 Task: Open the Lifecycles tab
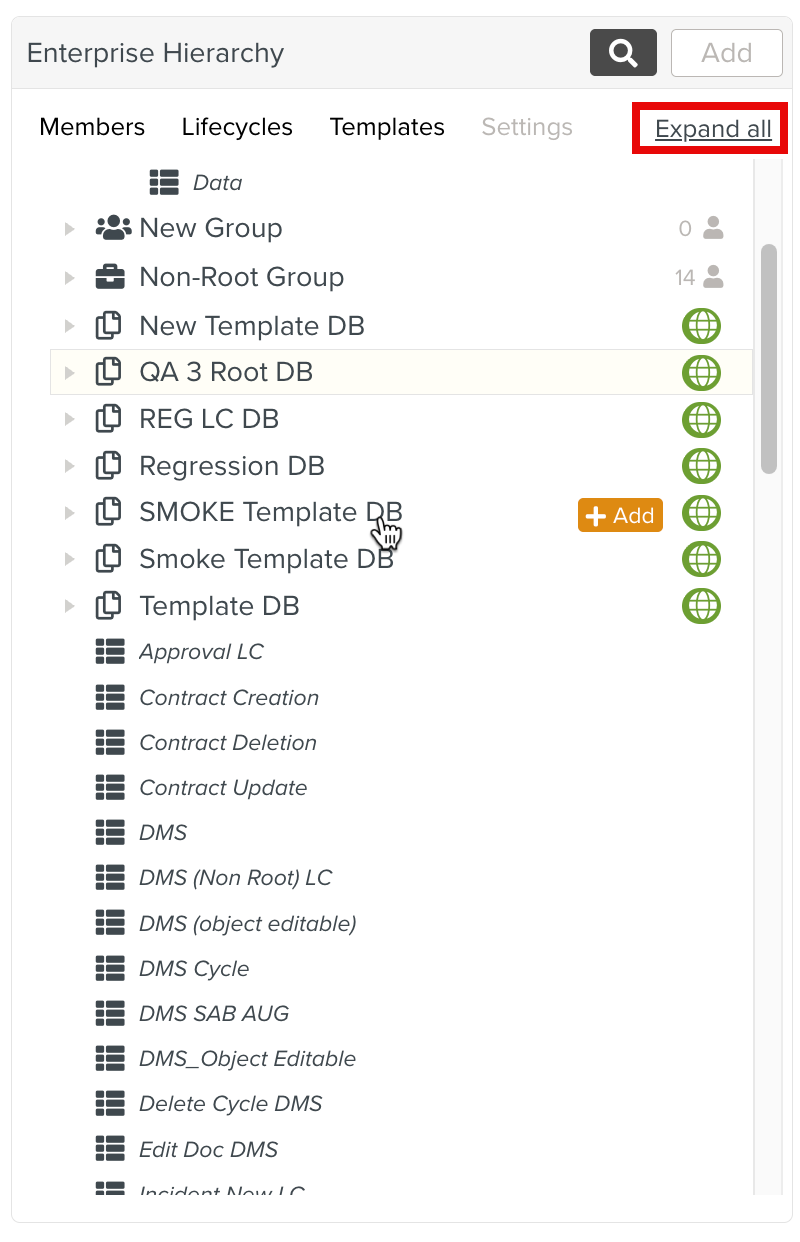click(x=237, y=127)
